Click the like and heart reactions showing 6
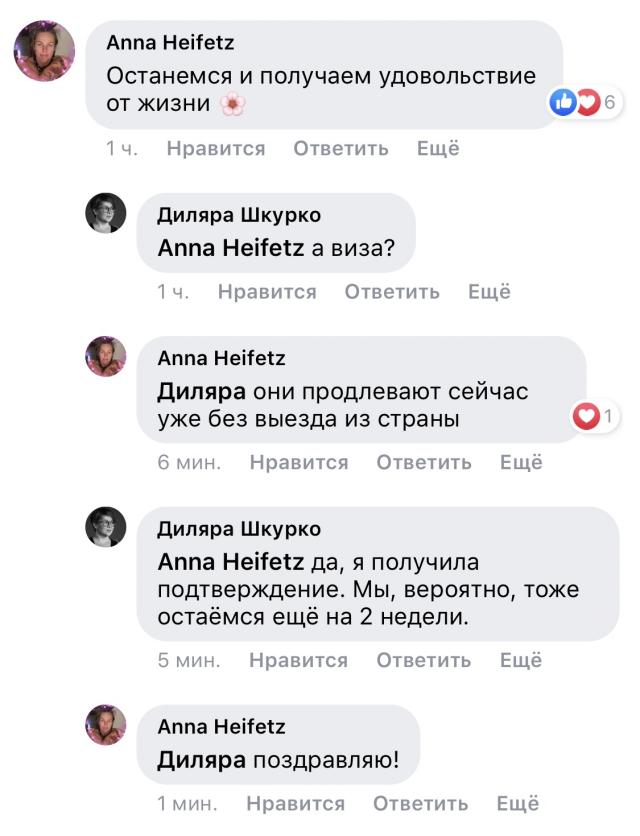Image resolution: width=640 pixels, height=836 pixels. [x=586, y=102]
